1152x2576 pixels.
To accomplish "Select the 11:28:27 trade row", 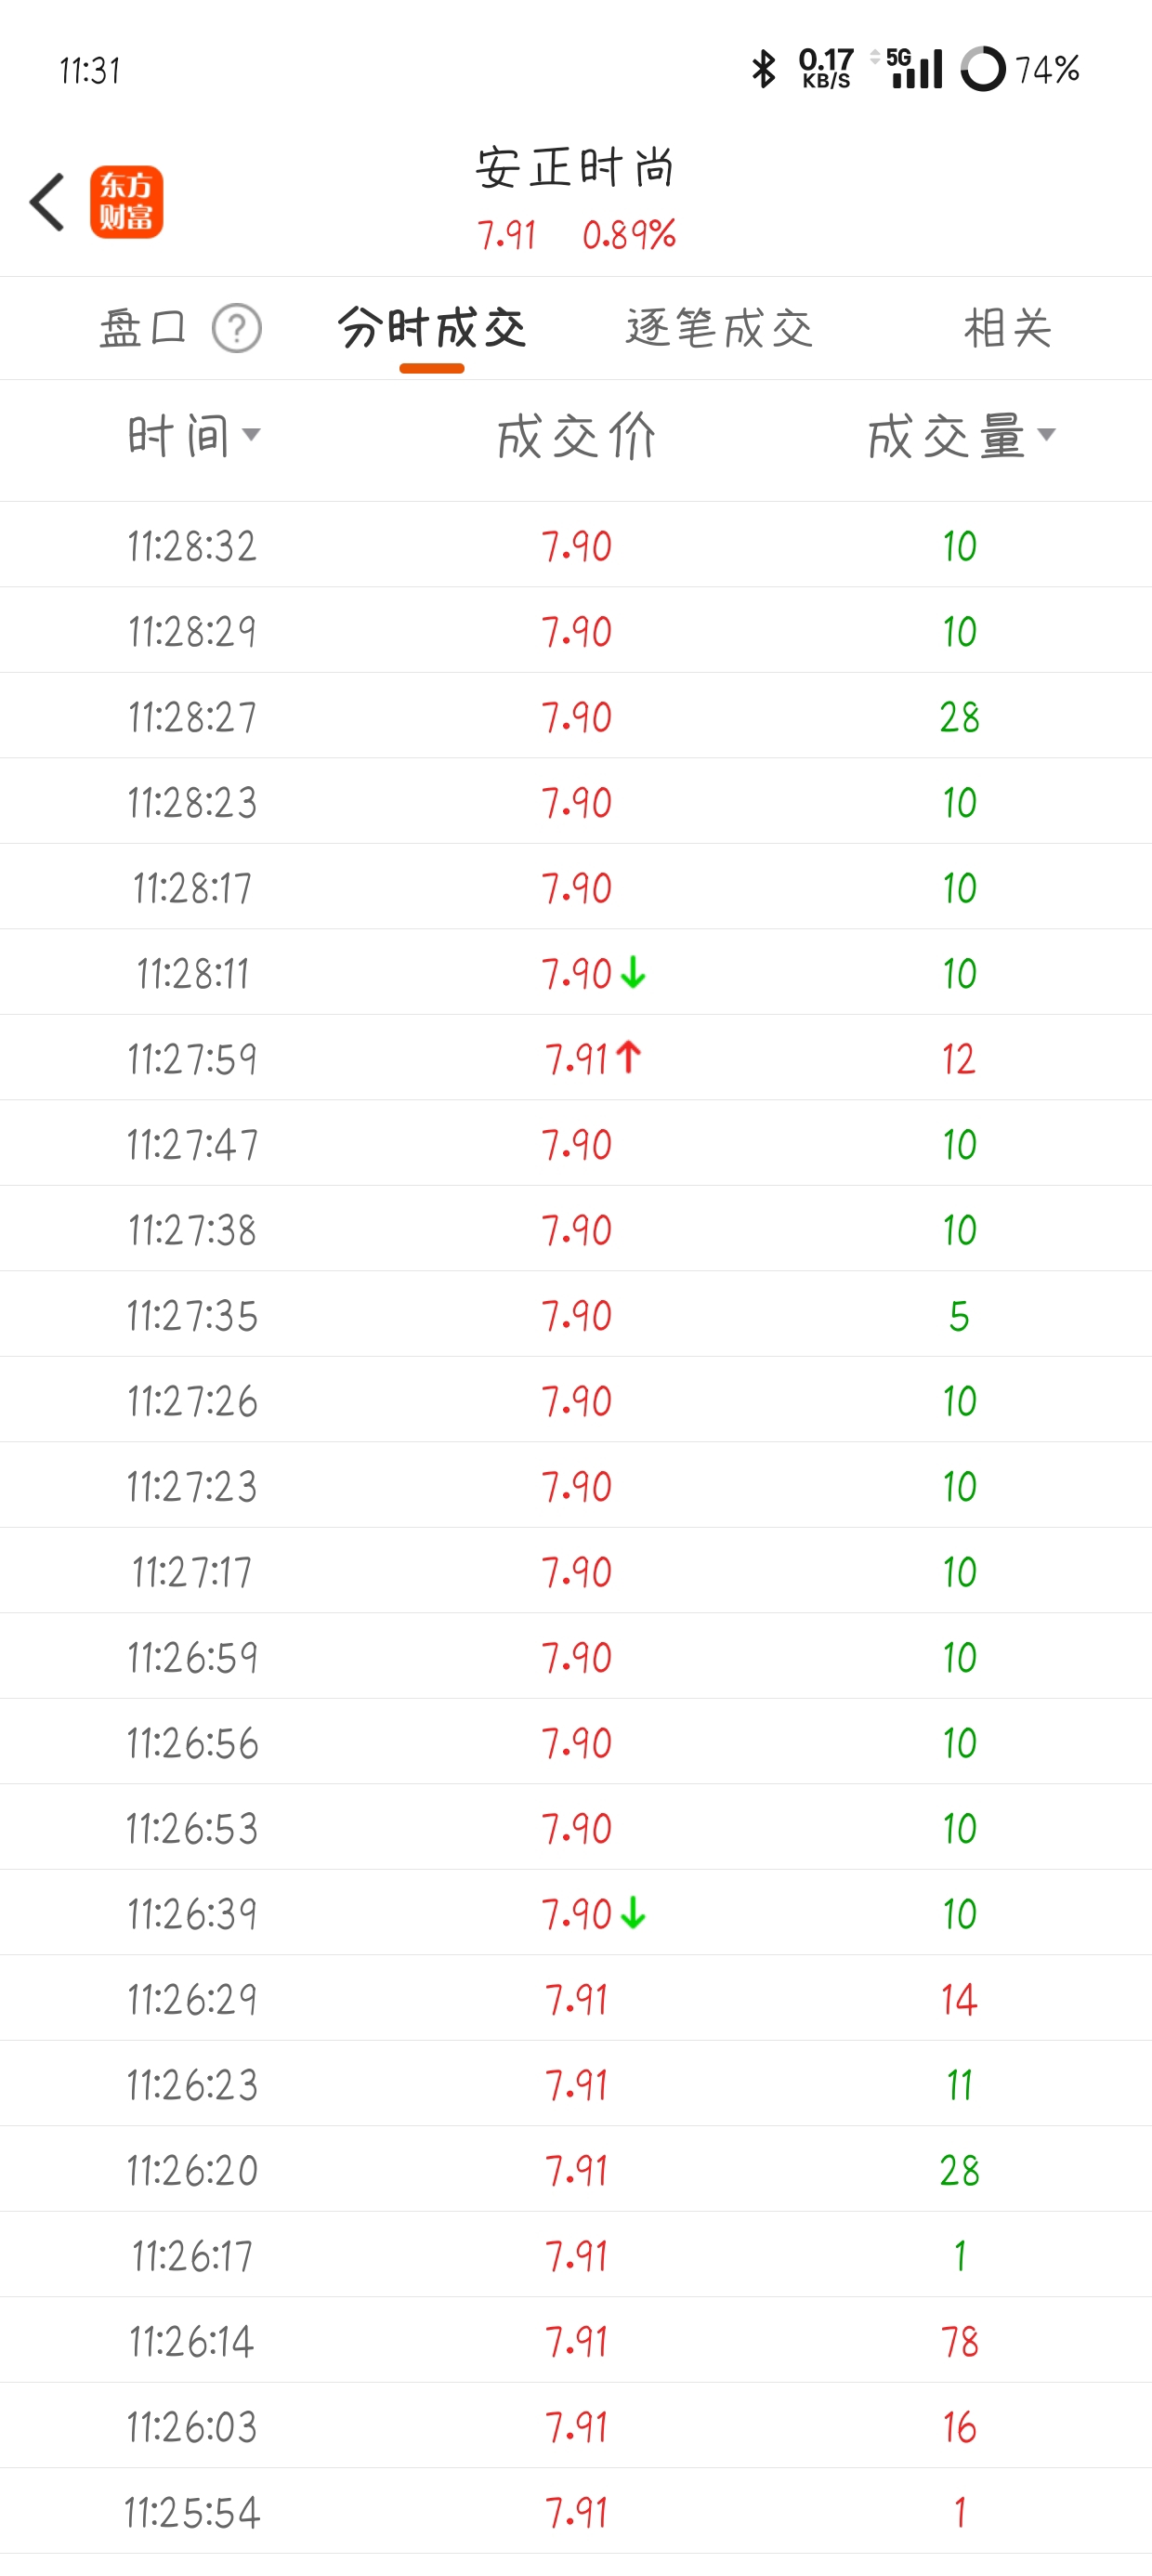I will click(x=576, y=716).
